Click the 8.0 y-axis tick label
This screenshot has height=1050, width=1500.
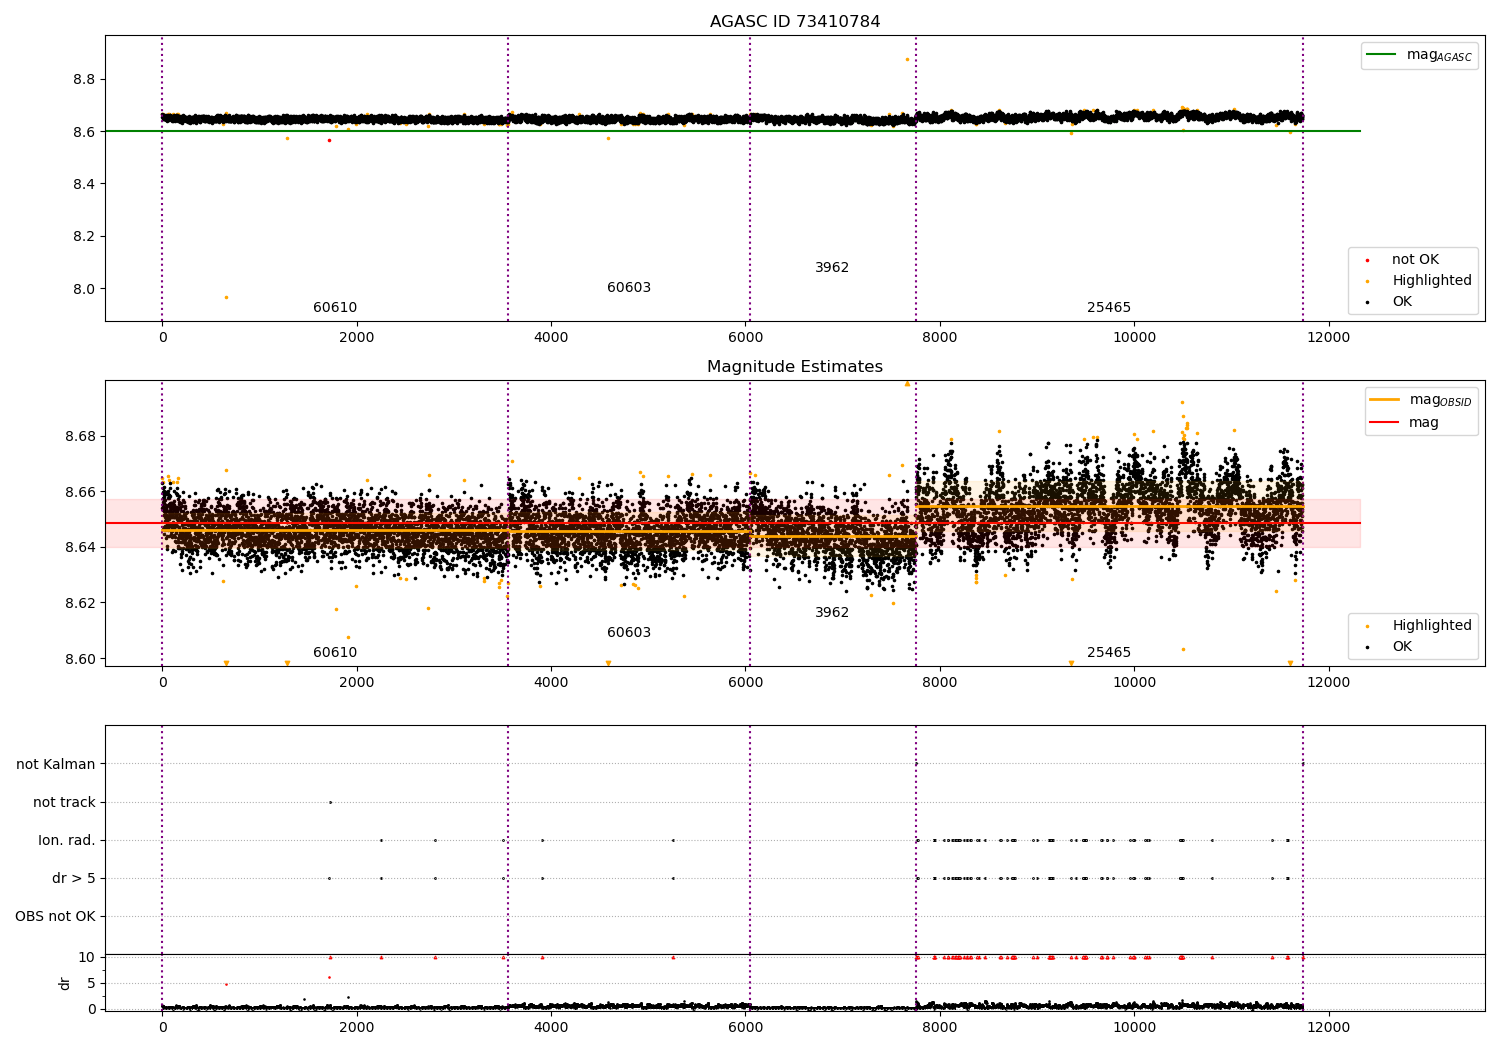coord(84,289)
